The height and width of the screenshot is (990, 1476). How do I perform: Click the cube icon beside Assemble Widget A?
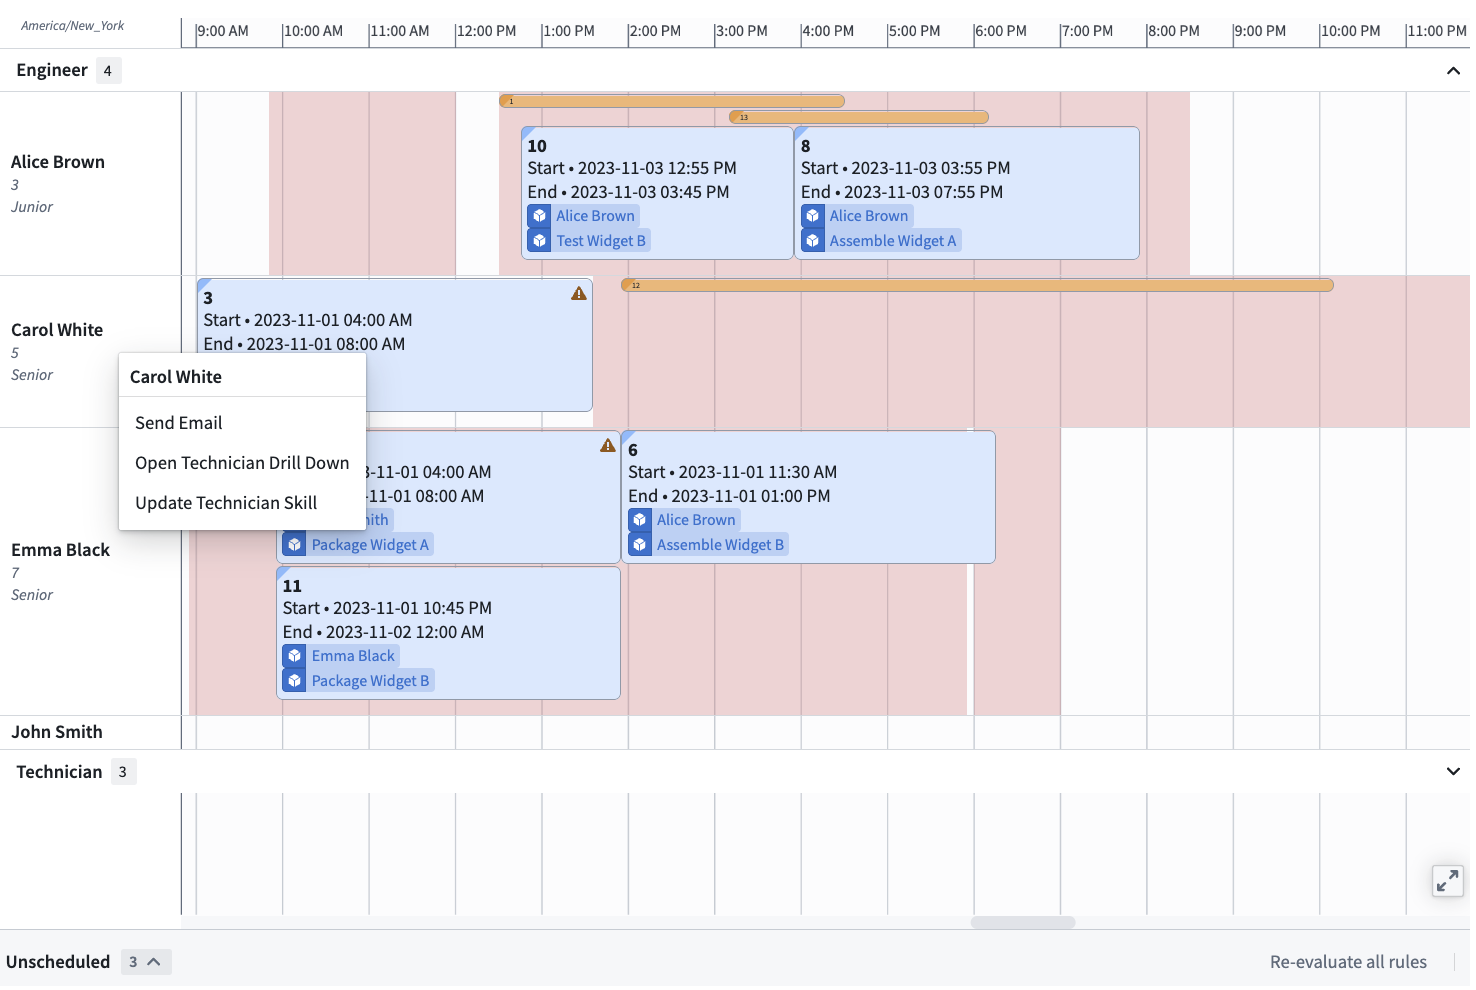tap(813, 241)
